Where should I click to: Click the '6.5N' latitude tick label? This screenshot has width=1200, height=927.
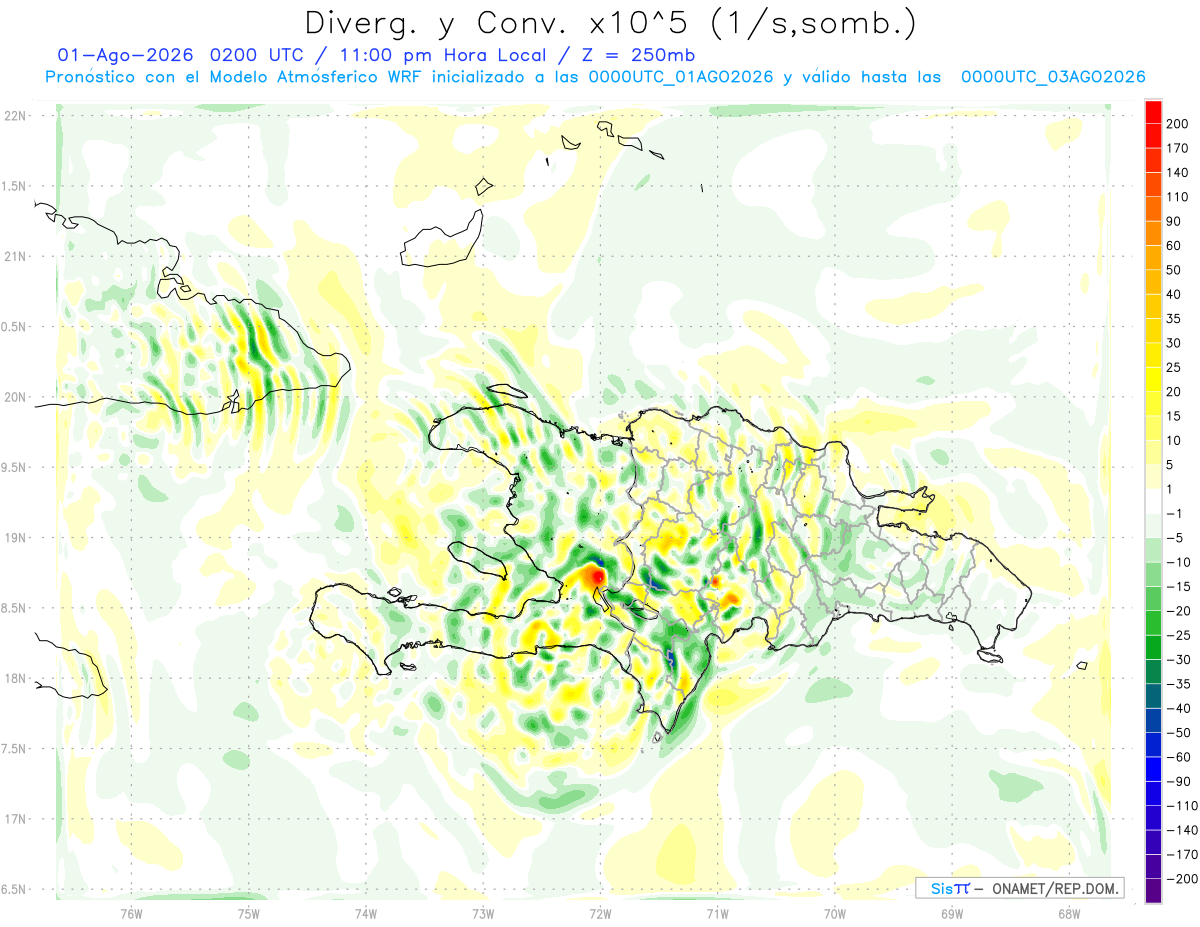[x=15, y=889]
